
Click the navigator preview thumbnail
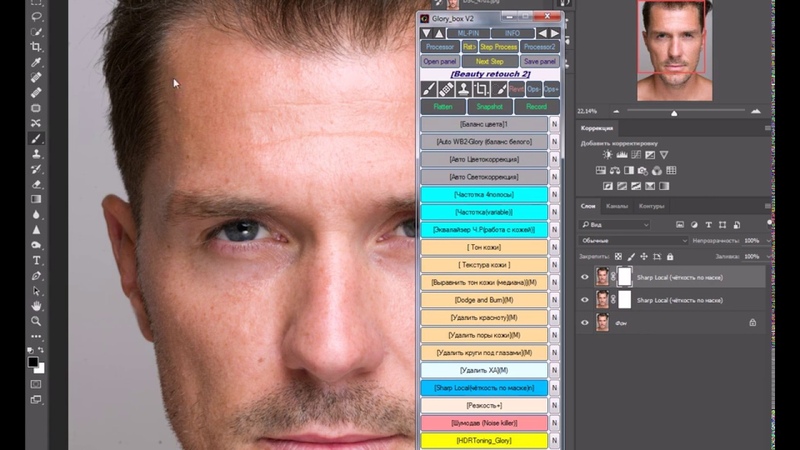(x=674, y=51)
